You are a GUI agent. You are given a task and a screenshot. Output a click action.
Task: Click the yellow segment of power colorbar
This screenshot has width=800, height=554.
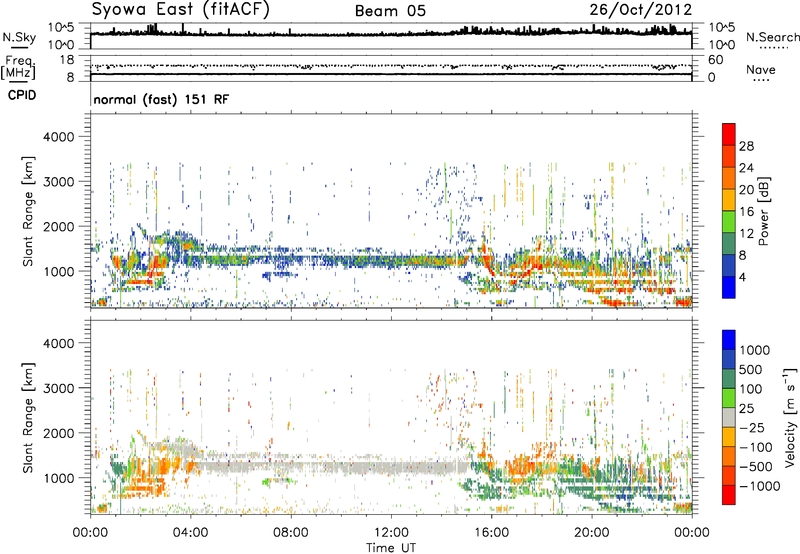[729, 200]
